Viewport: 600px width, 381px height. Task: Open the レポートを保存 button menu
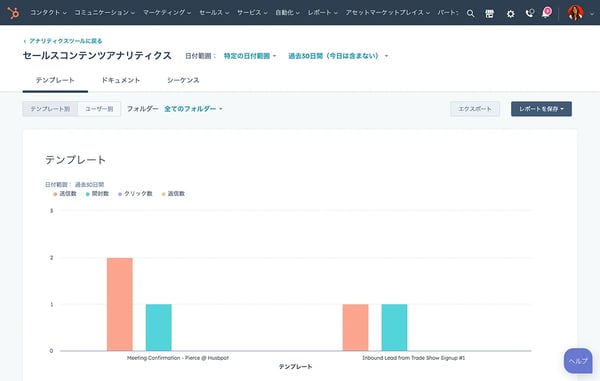pyautogui.click(x=541, y=109)
